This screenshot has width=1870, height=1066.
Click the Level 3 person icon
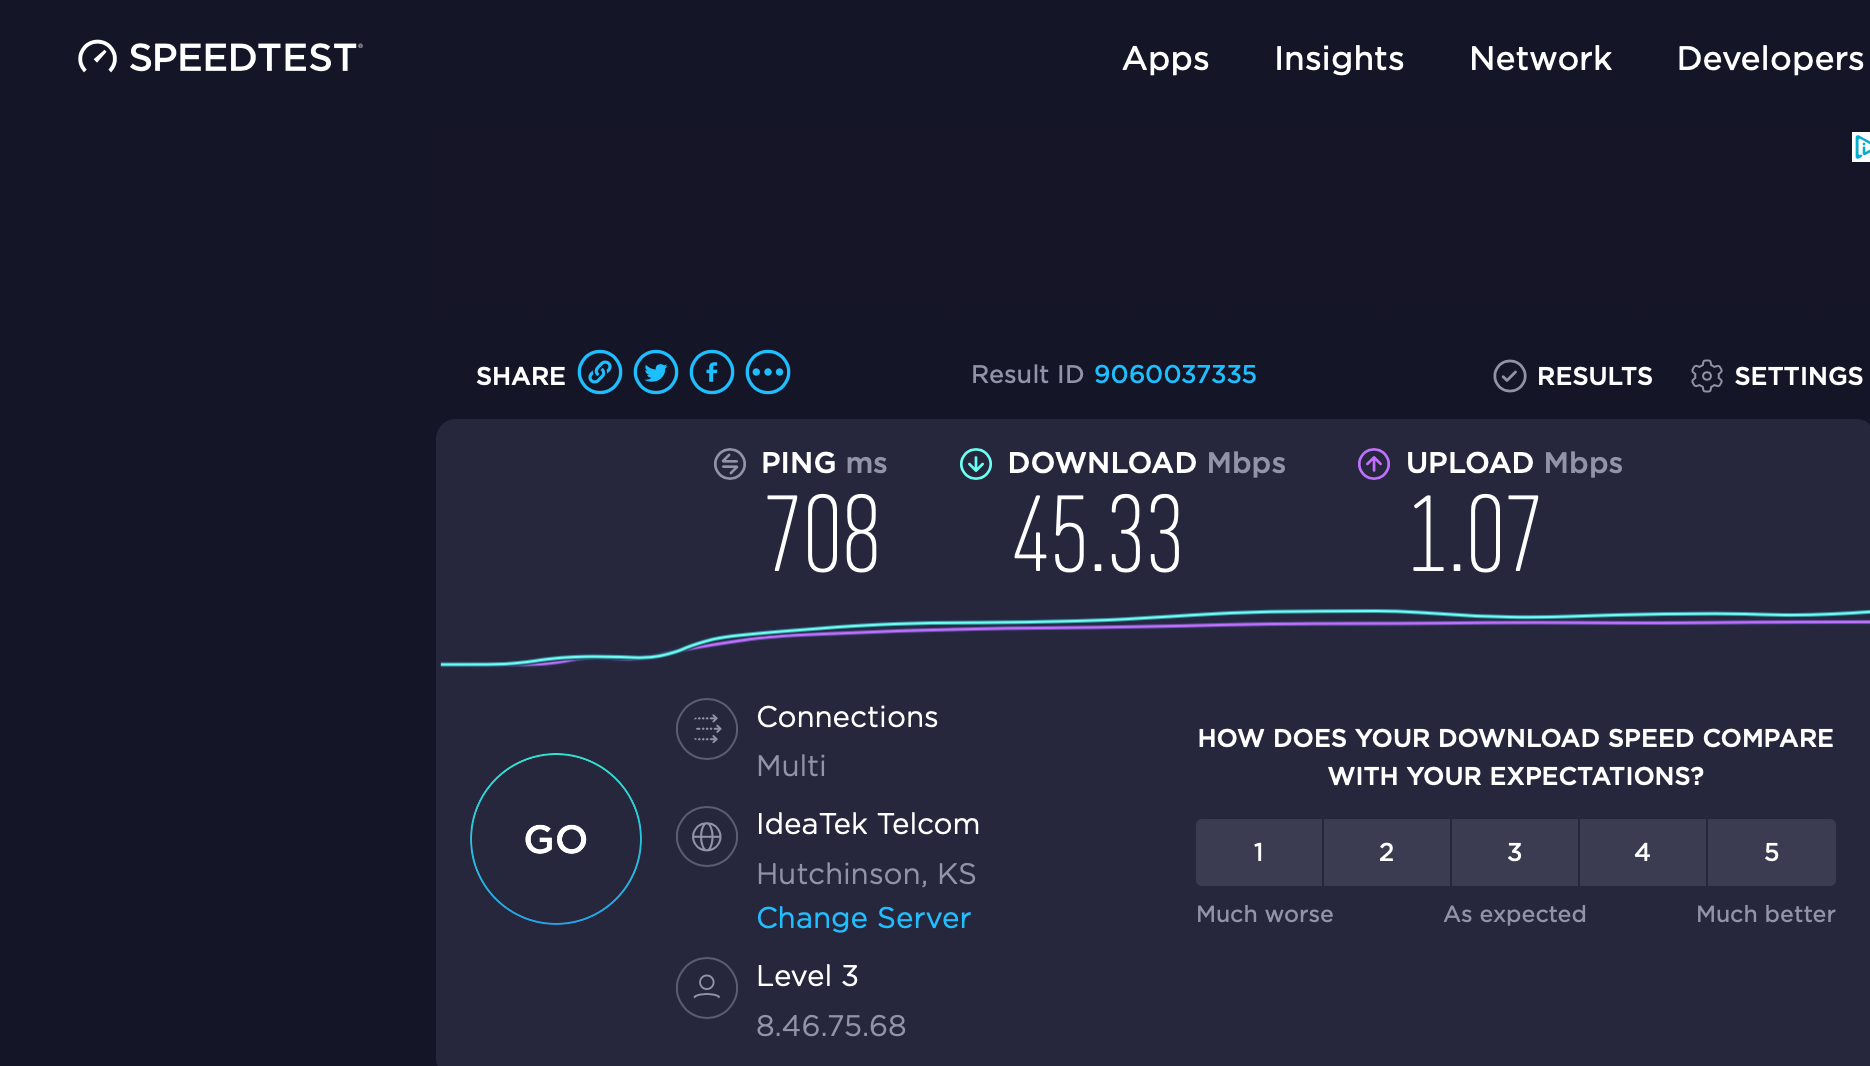click(706, 988)
